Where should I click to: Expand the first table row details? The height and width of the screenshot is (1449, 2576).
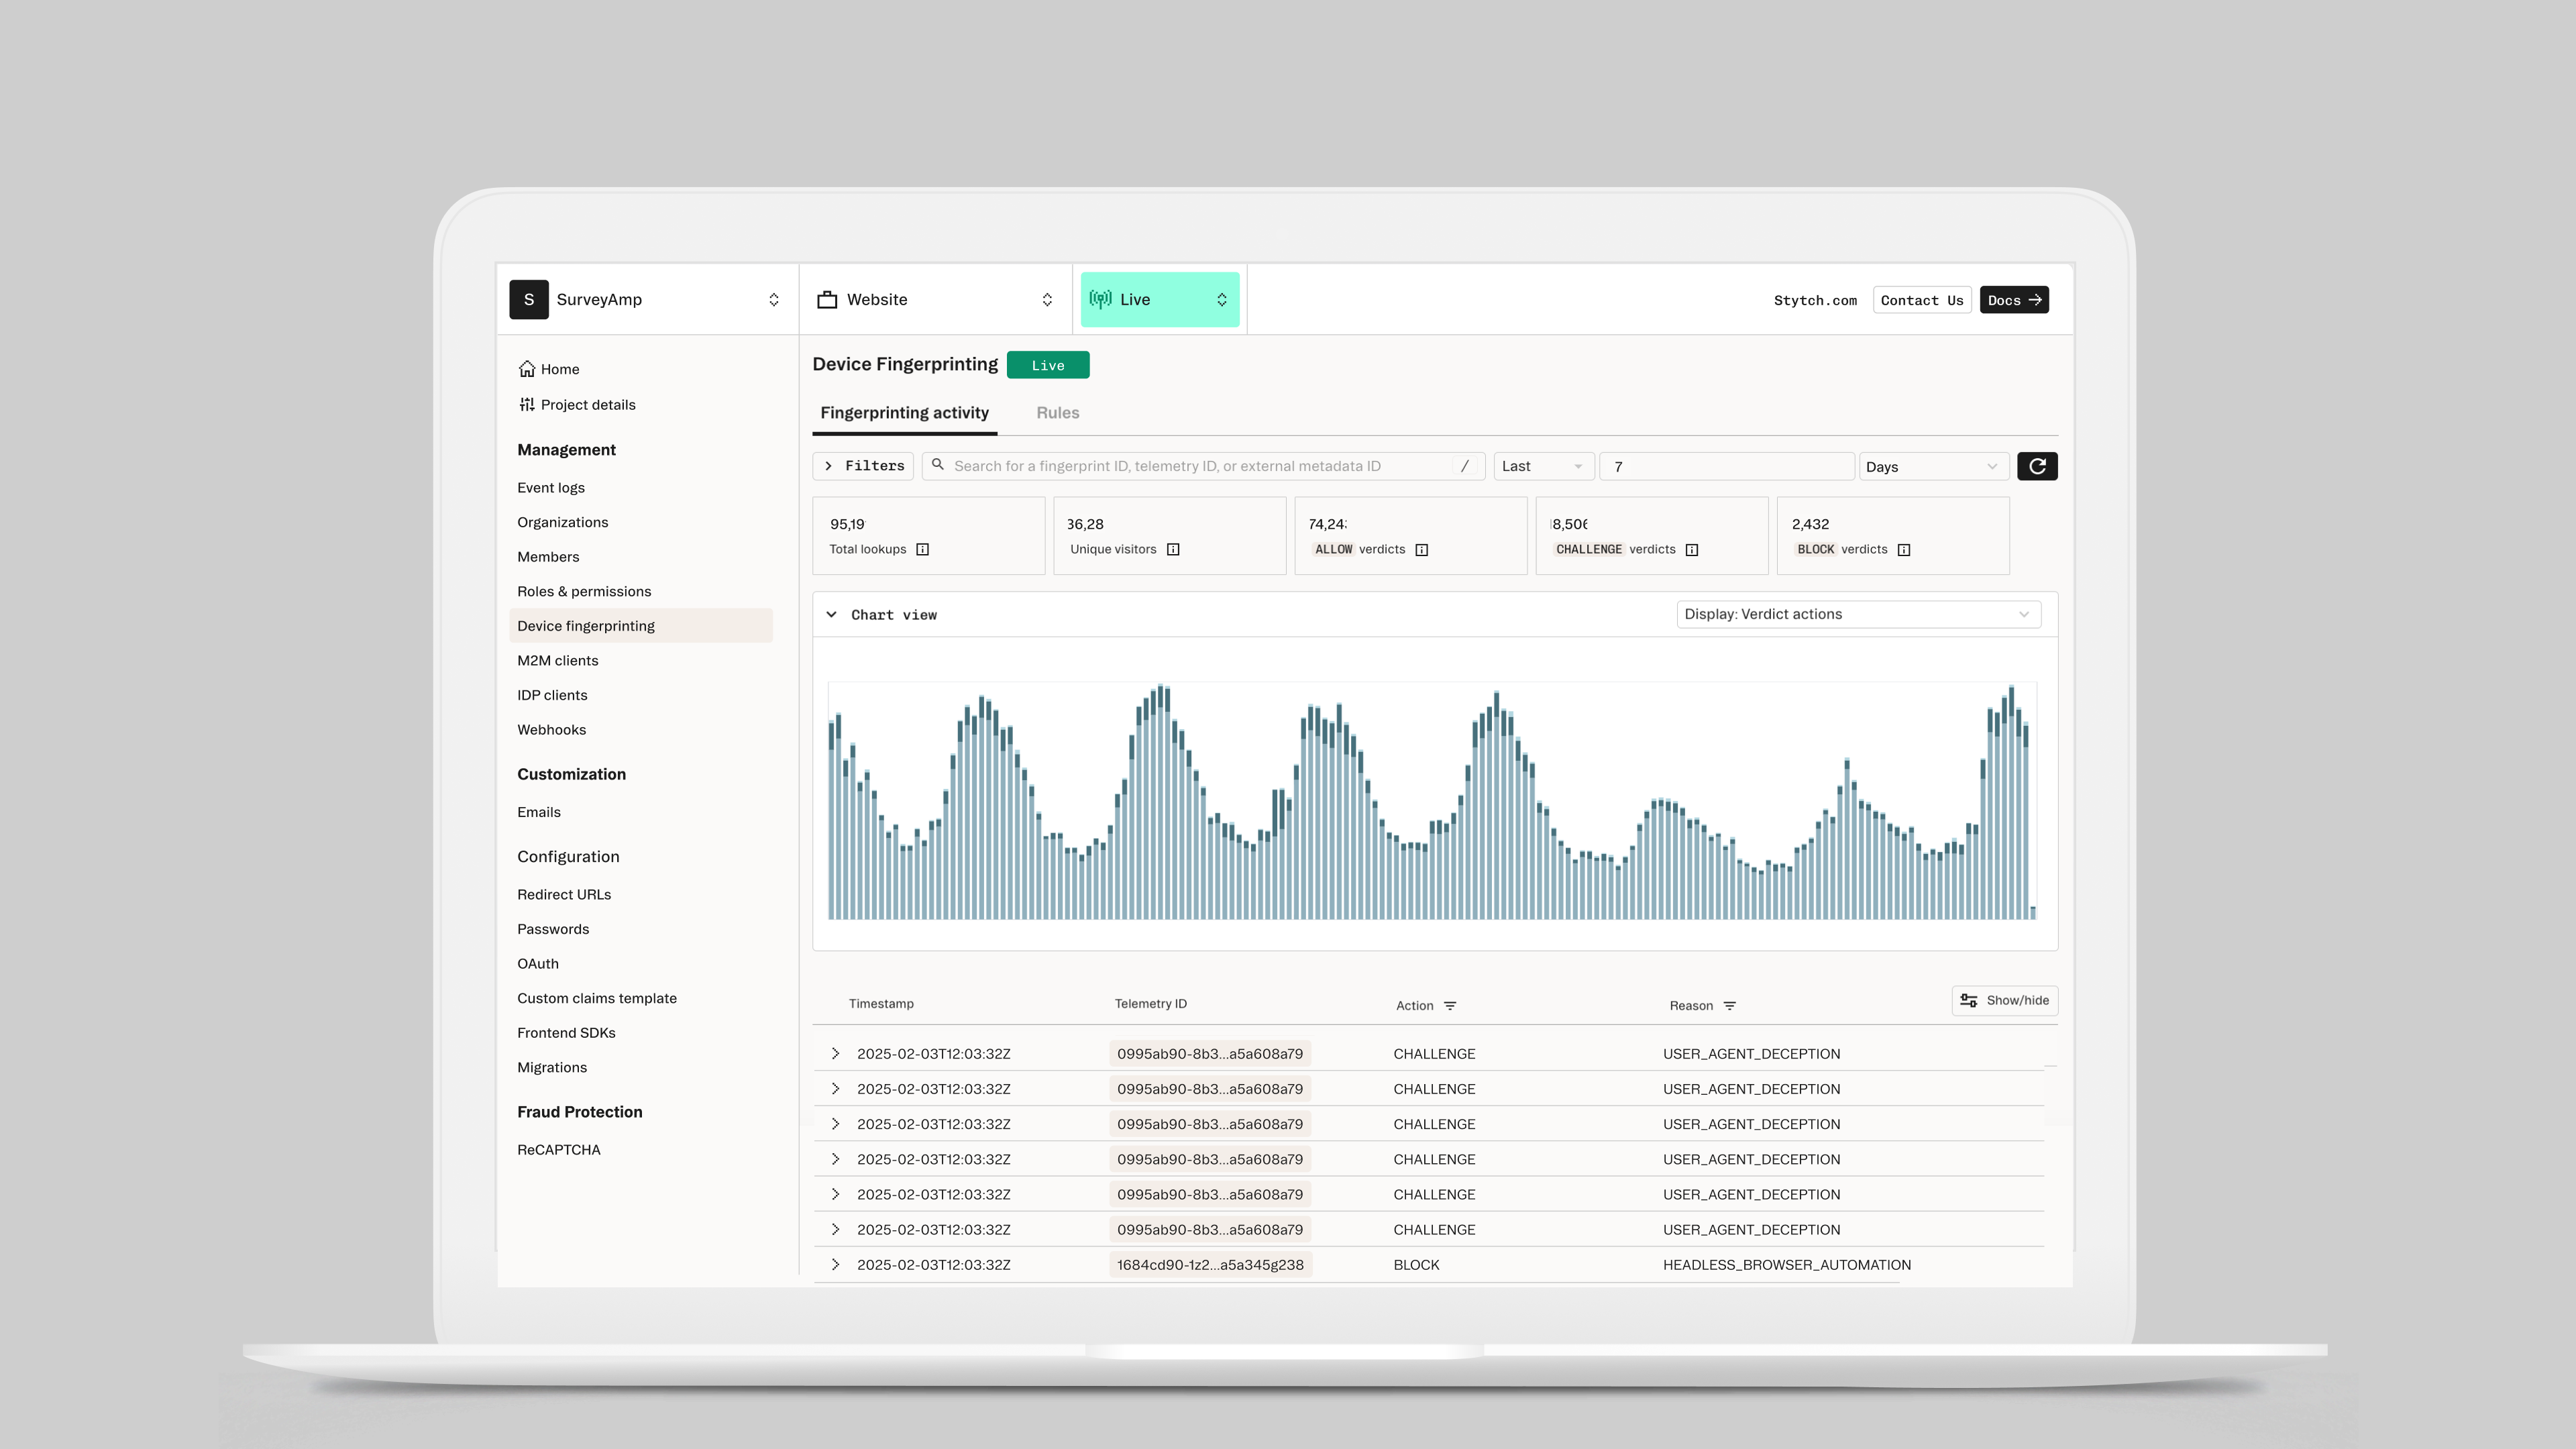tap(836, 1053)
